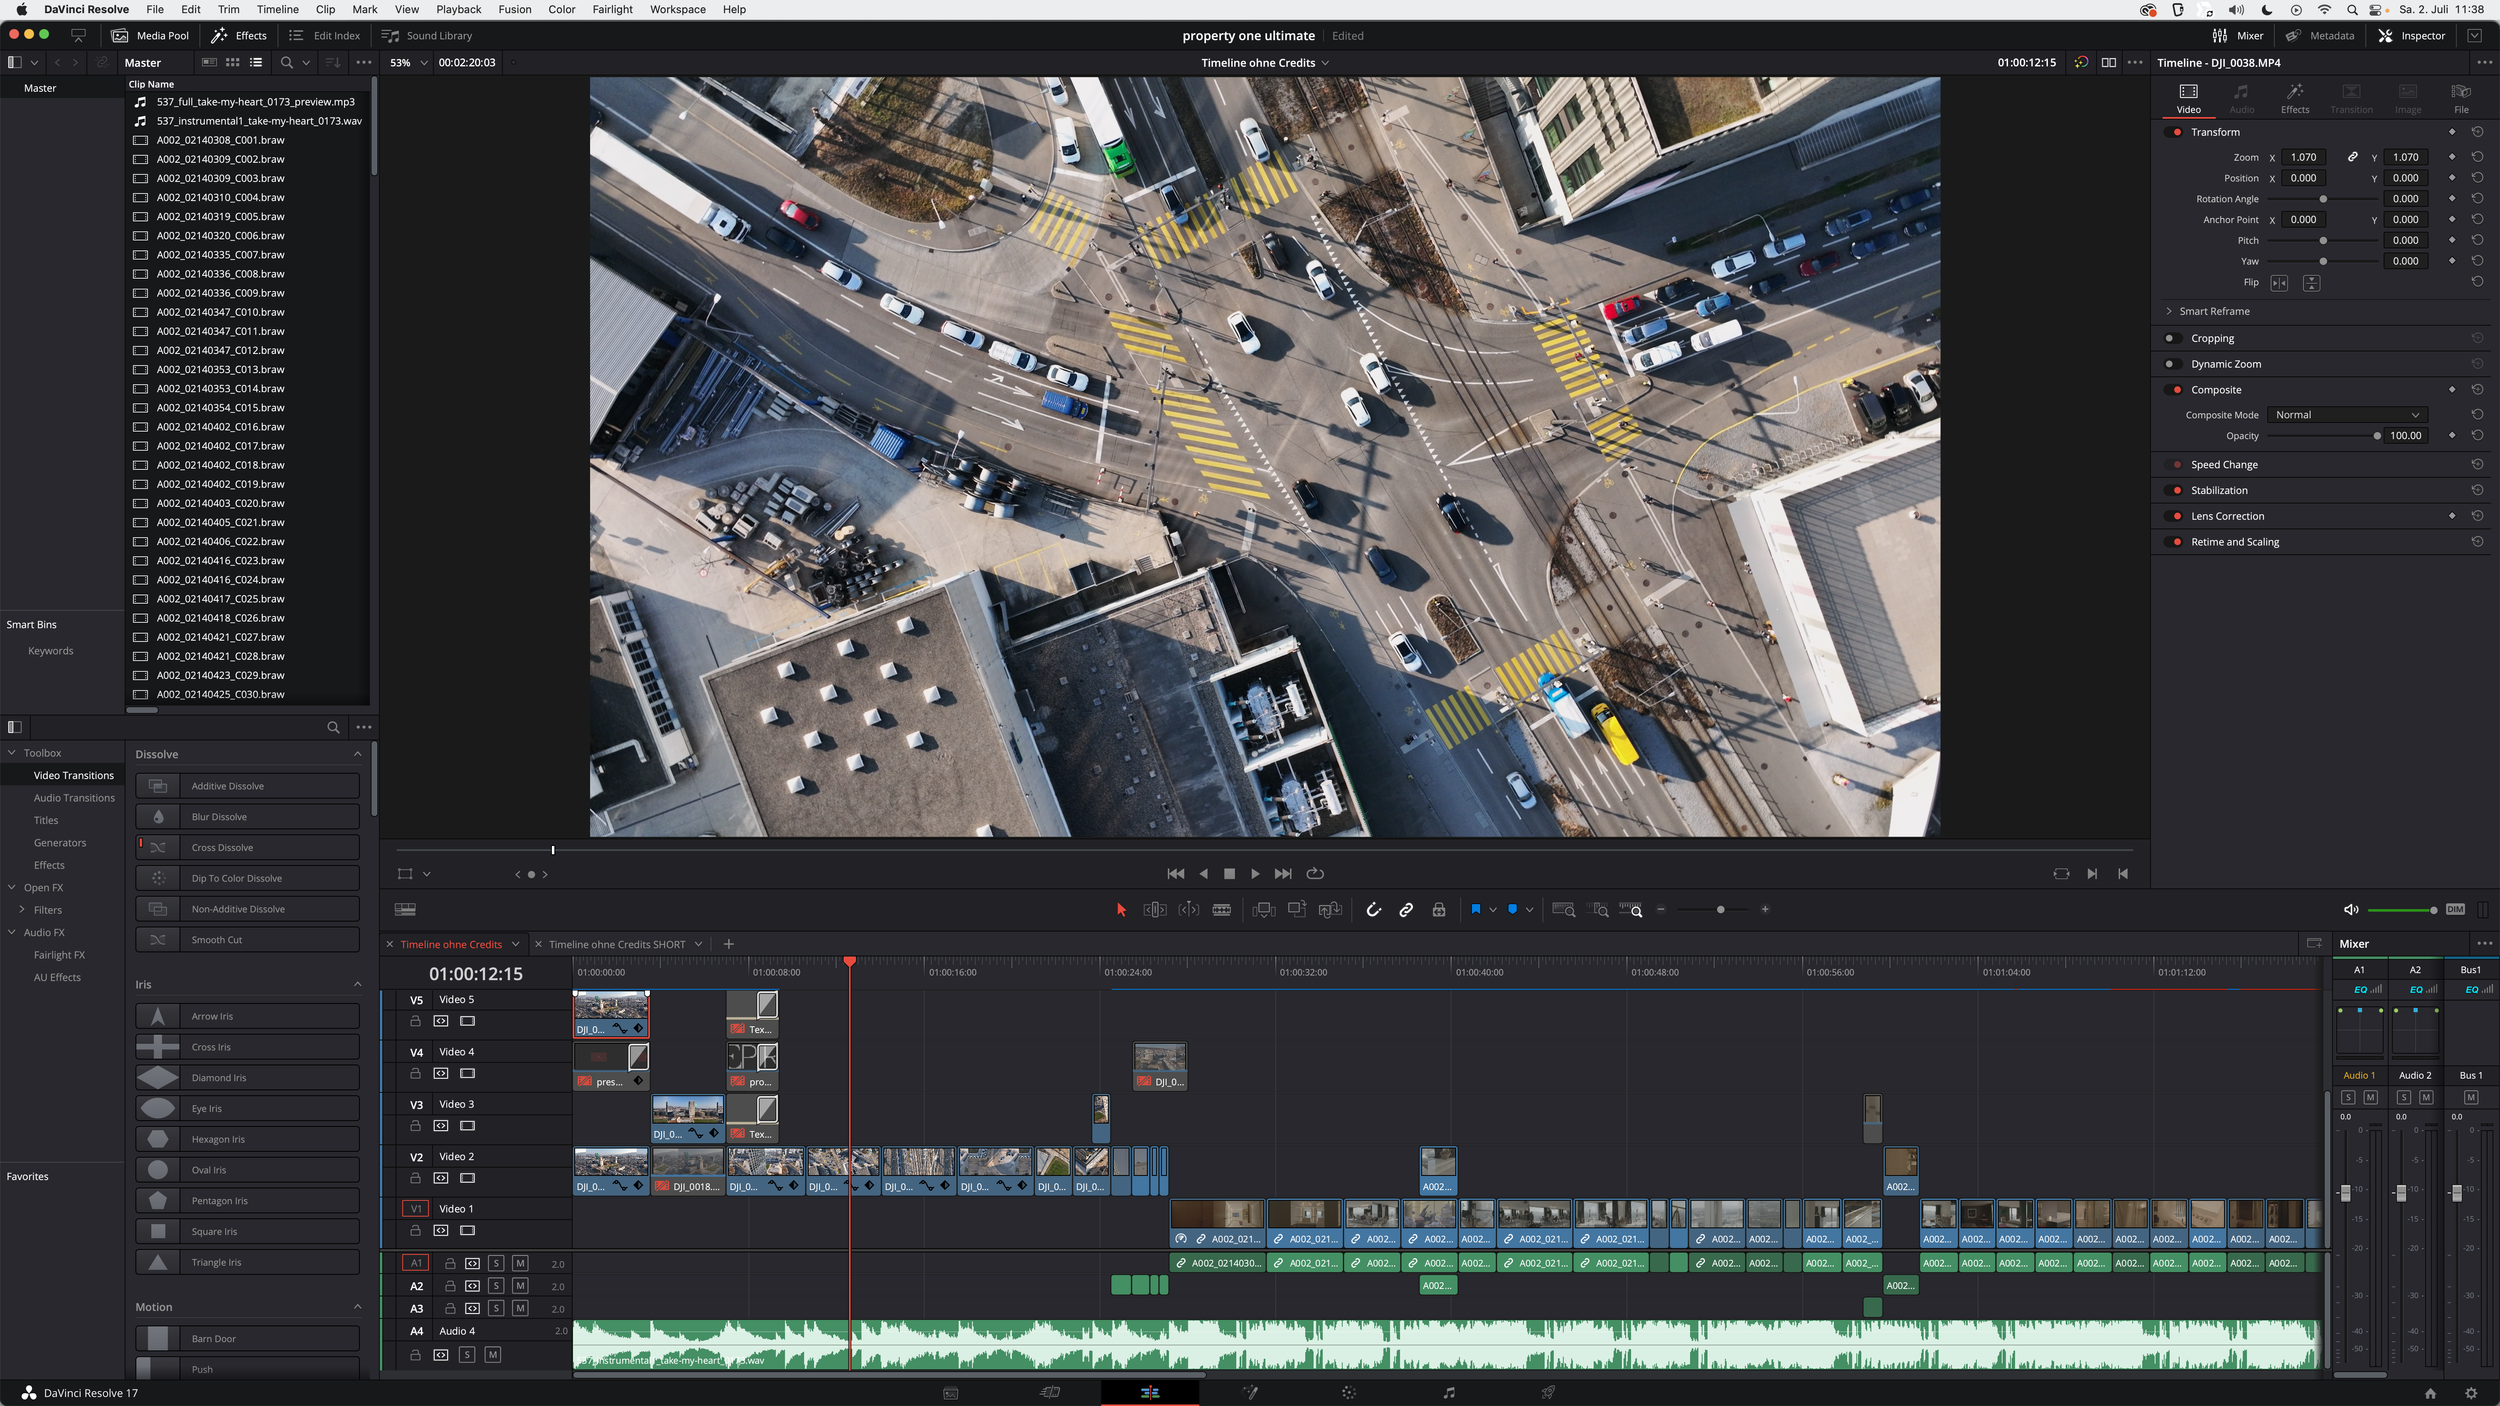
Task: Click the linked selection chain icon
Action: point(1406,910)
